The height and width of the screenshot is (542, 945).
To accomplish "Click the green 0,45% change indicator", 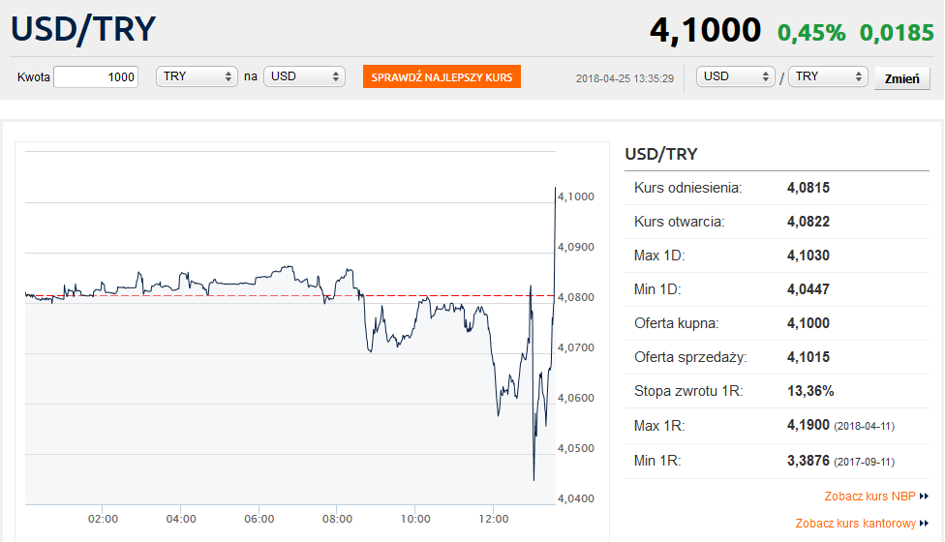I will pos(812,32).
